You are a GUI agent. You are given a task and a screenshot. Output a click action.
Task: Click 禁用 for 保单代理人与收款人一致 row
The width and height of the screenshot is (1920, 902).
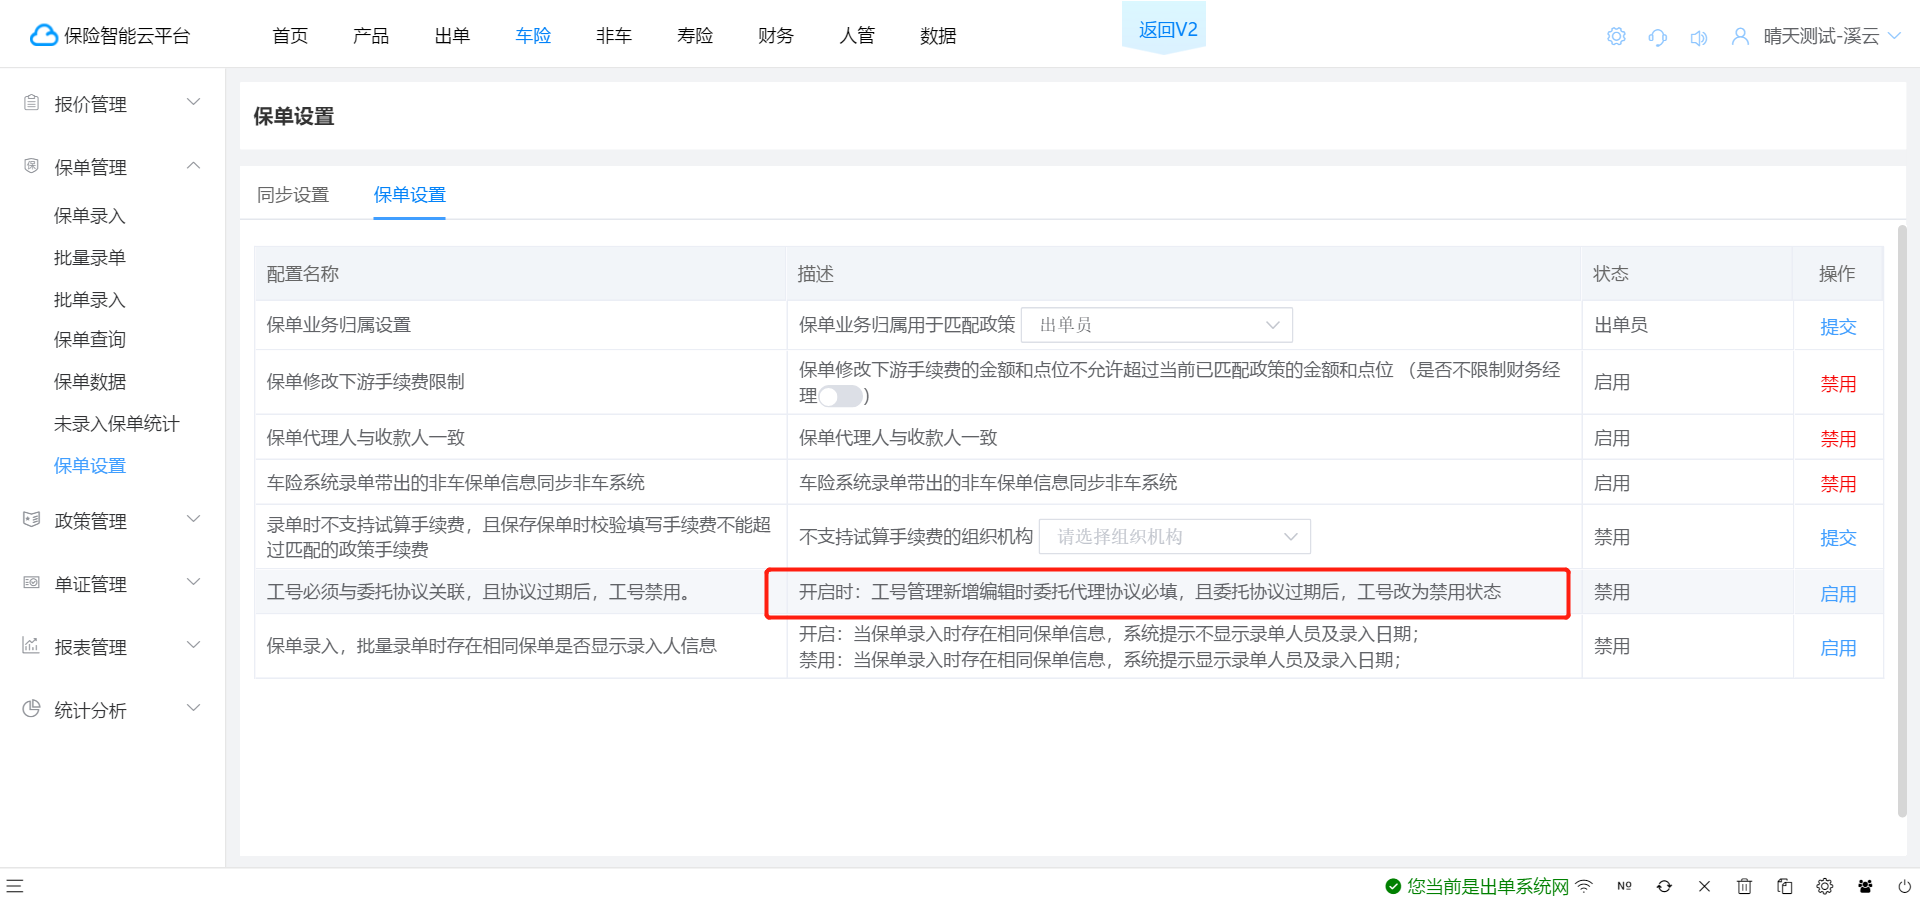coord(1838,439)
